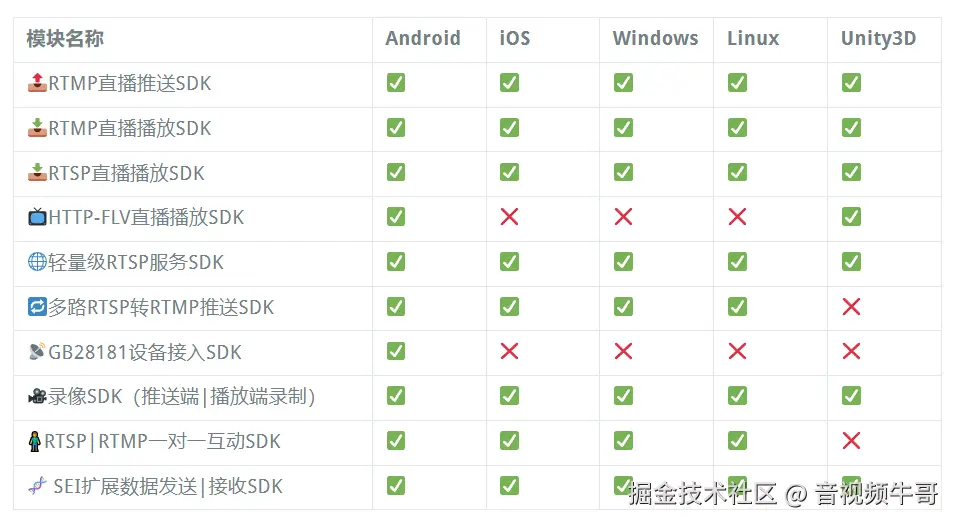Click the DNA icon beside SEI扩展数据发送|接收SDK
956x525 pixels.
coord(37,486)
